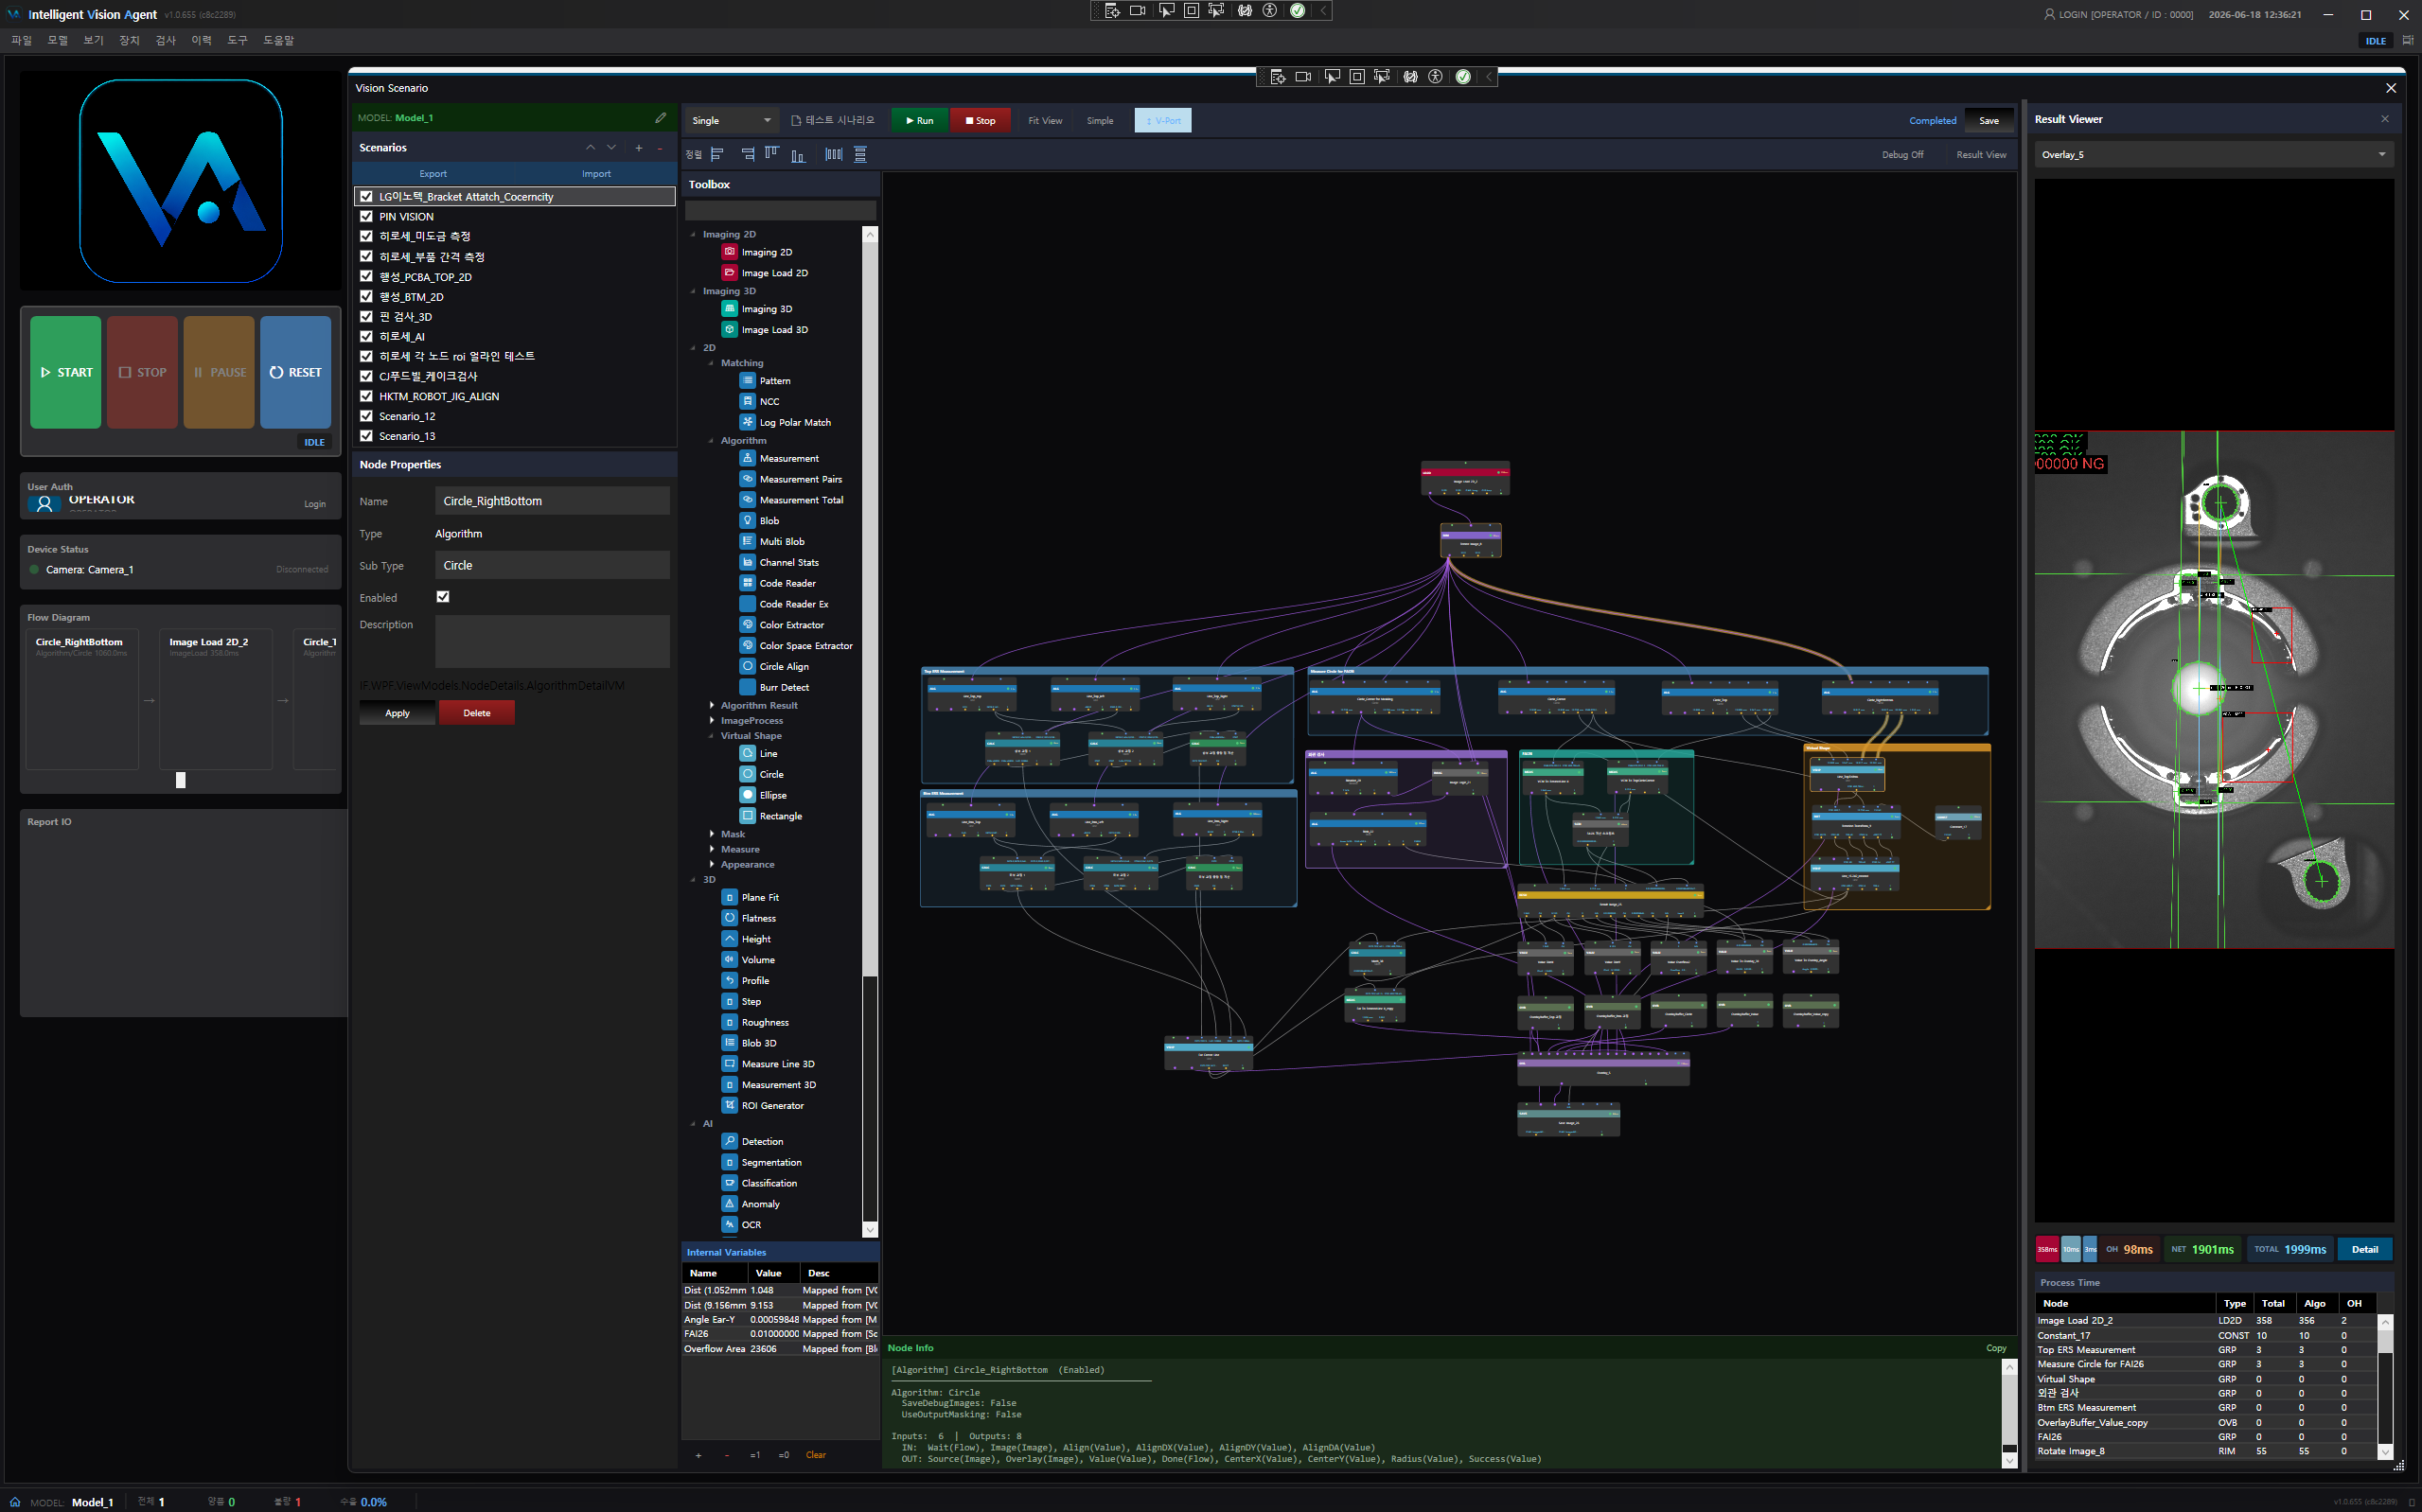Open the Single mode dropdown
The height and width of the screenshot is (1512, 2422).
click(x=731, y=120)
